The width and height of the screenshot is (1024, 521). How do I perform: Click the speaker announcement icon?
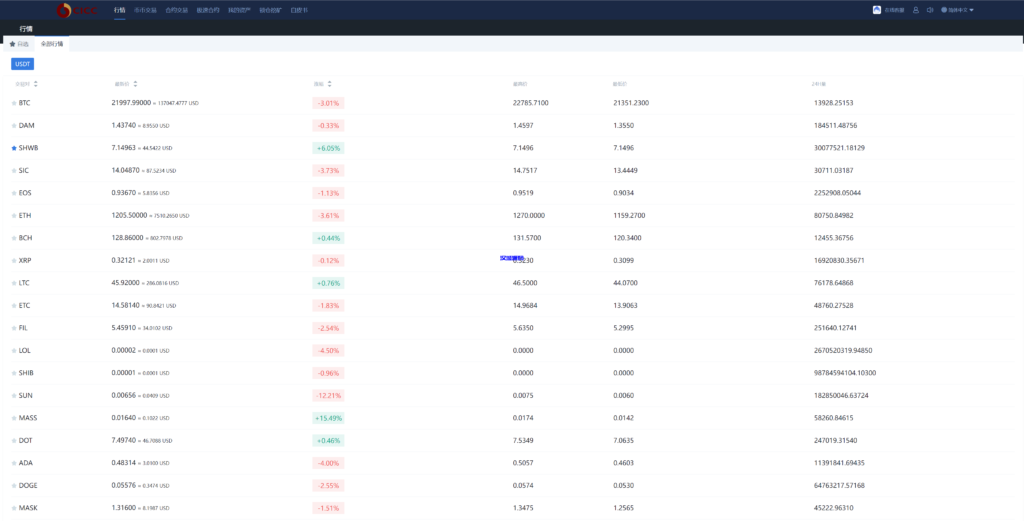click(x=929, y=10)
